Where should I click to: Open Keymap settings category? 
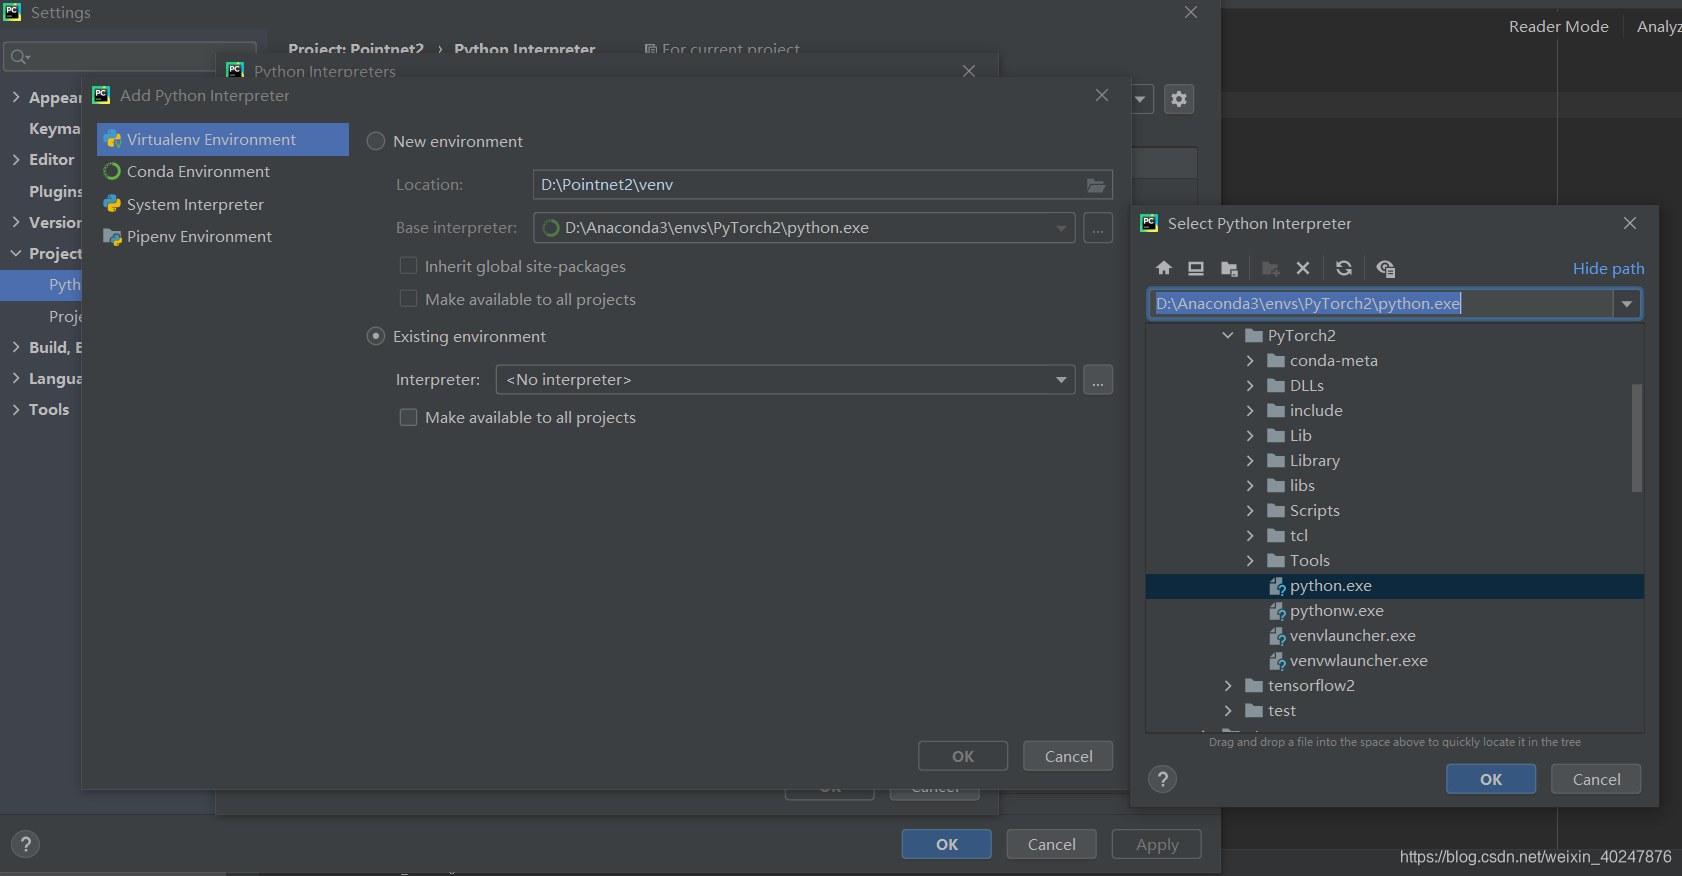pos(54,128)
